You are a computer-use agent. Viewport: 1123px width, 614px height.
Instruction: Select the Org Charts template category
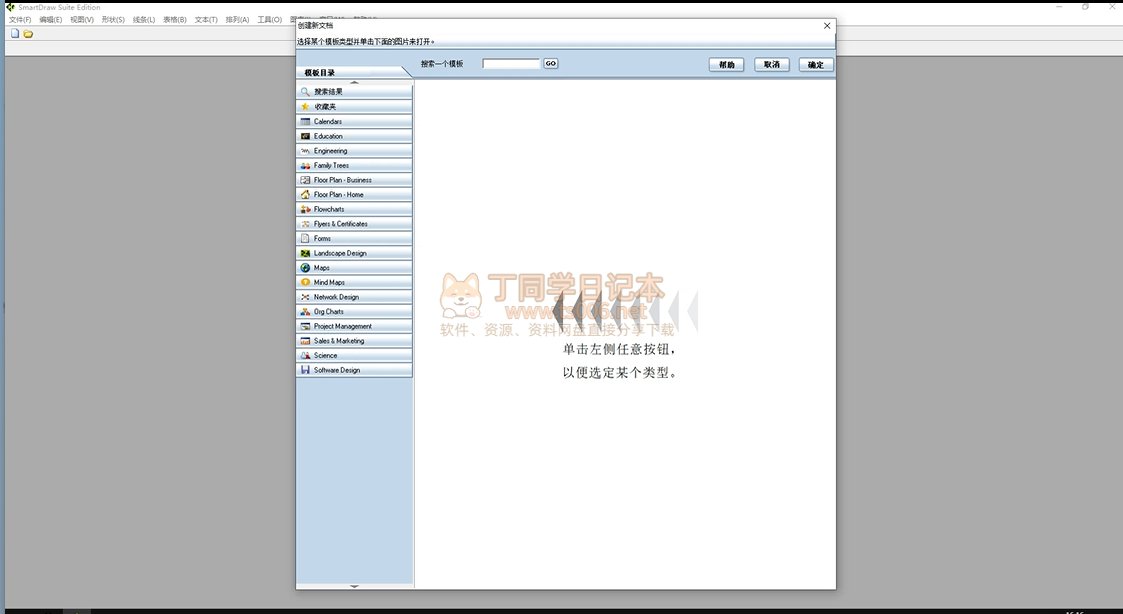point(355,312)
